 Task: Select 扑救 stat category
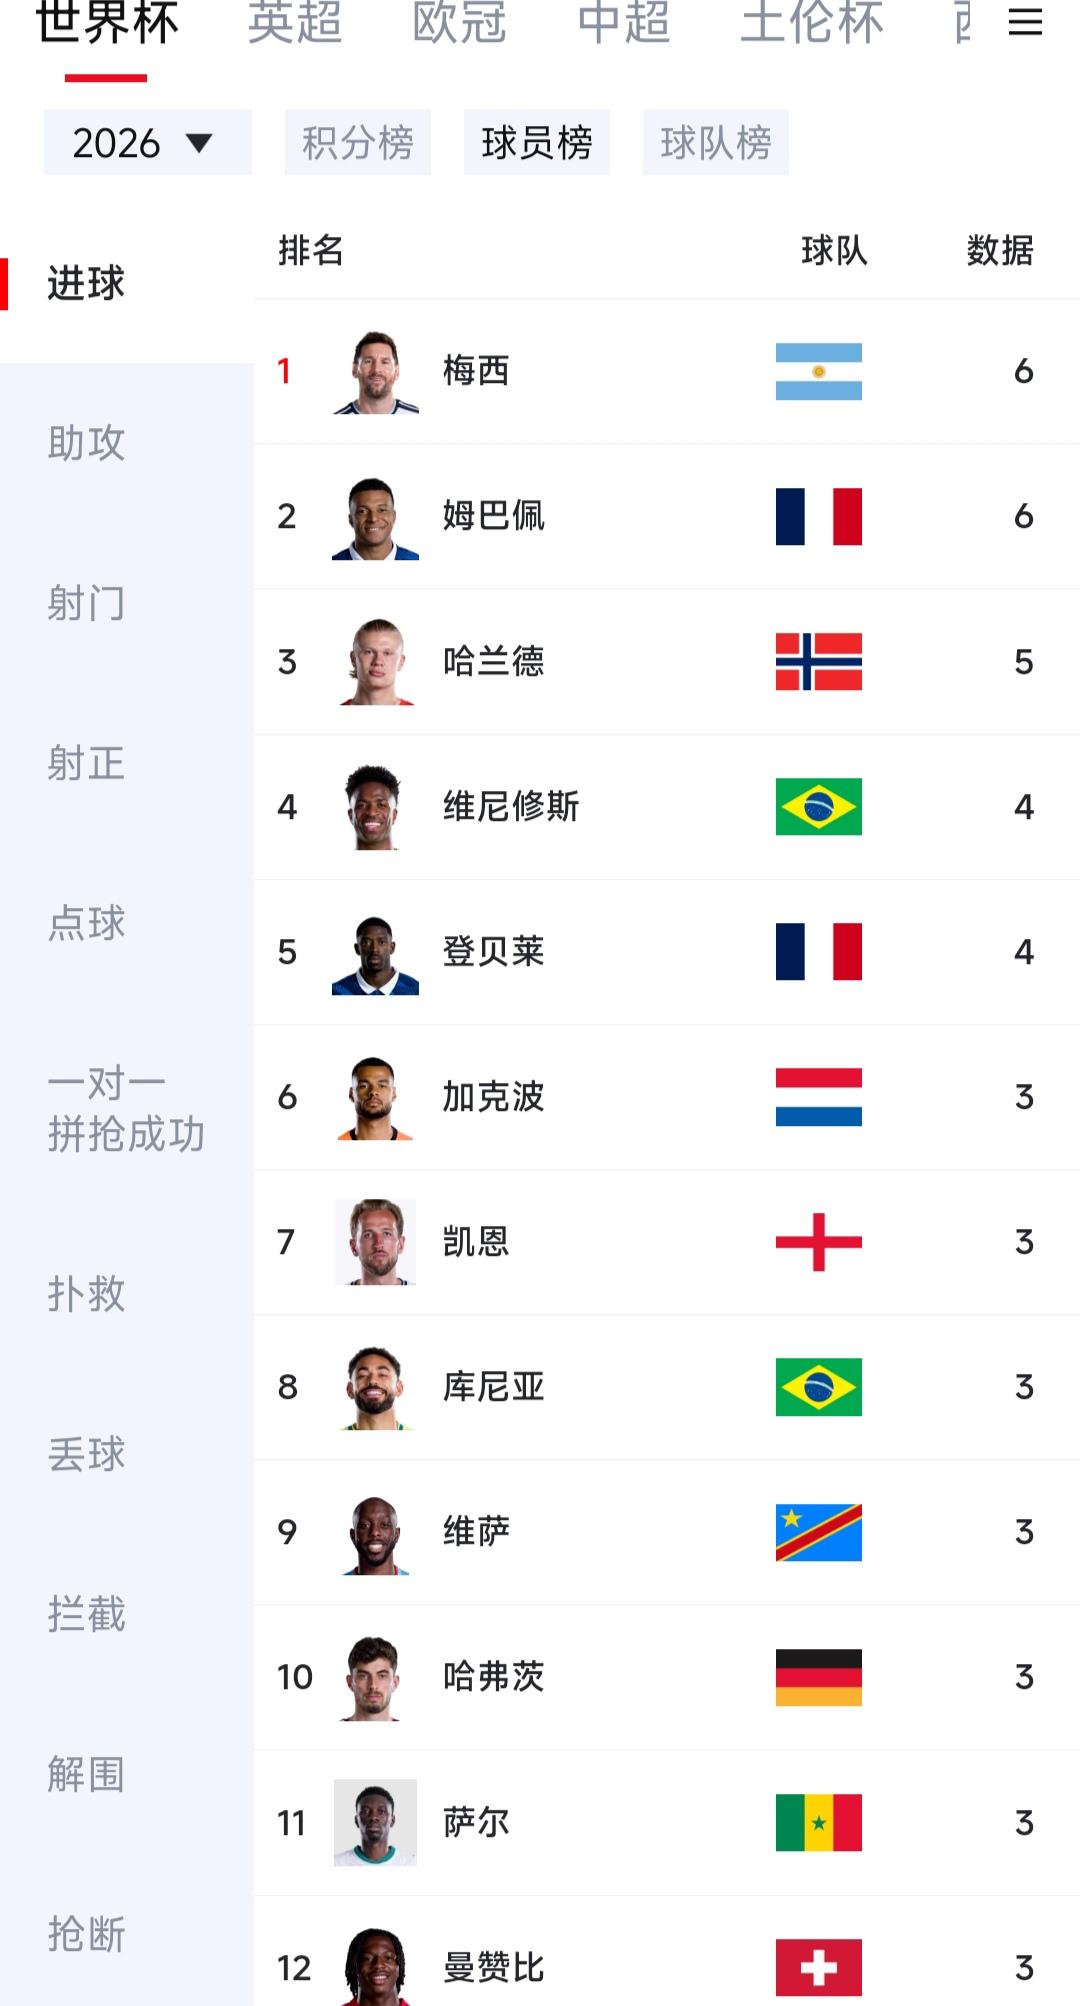point(86,1294)
